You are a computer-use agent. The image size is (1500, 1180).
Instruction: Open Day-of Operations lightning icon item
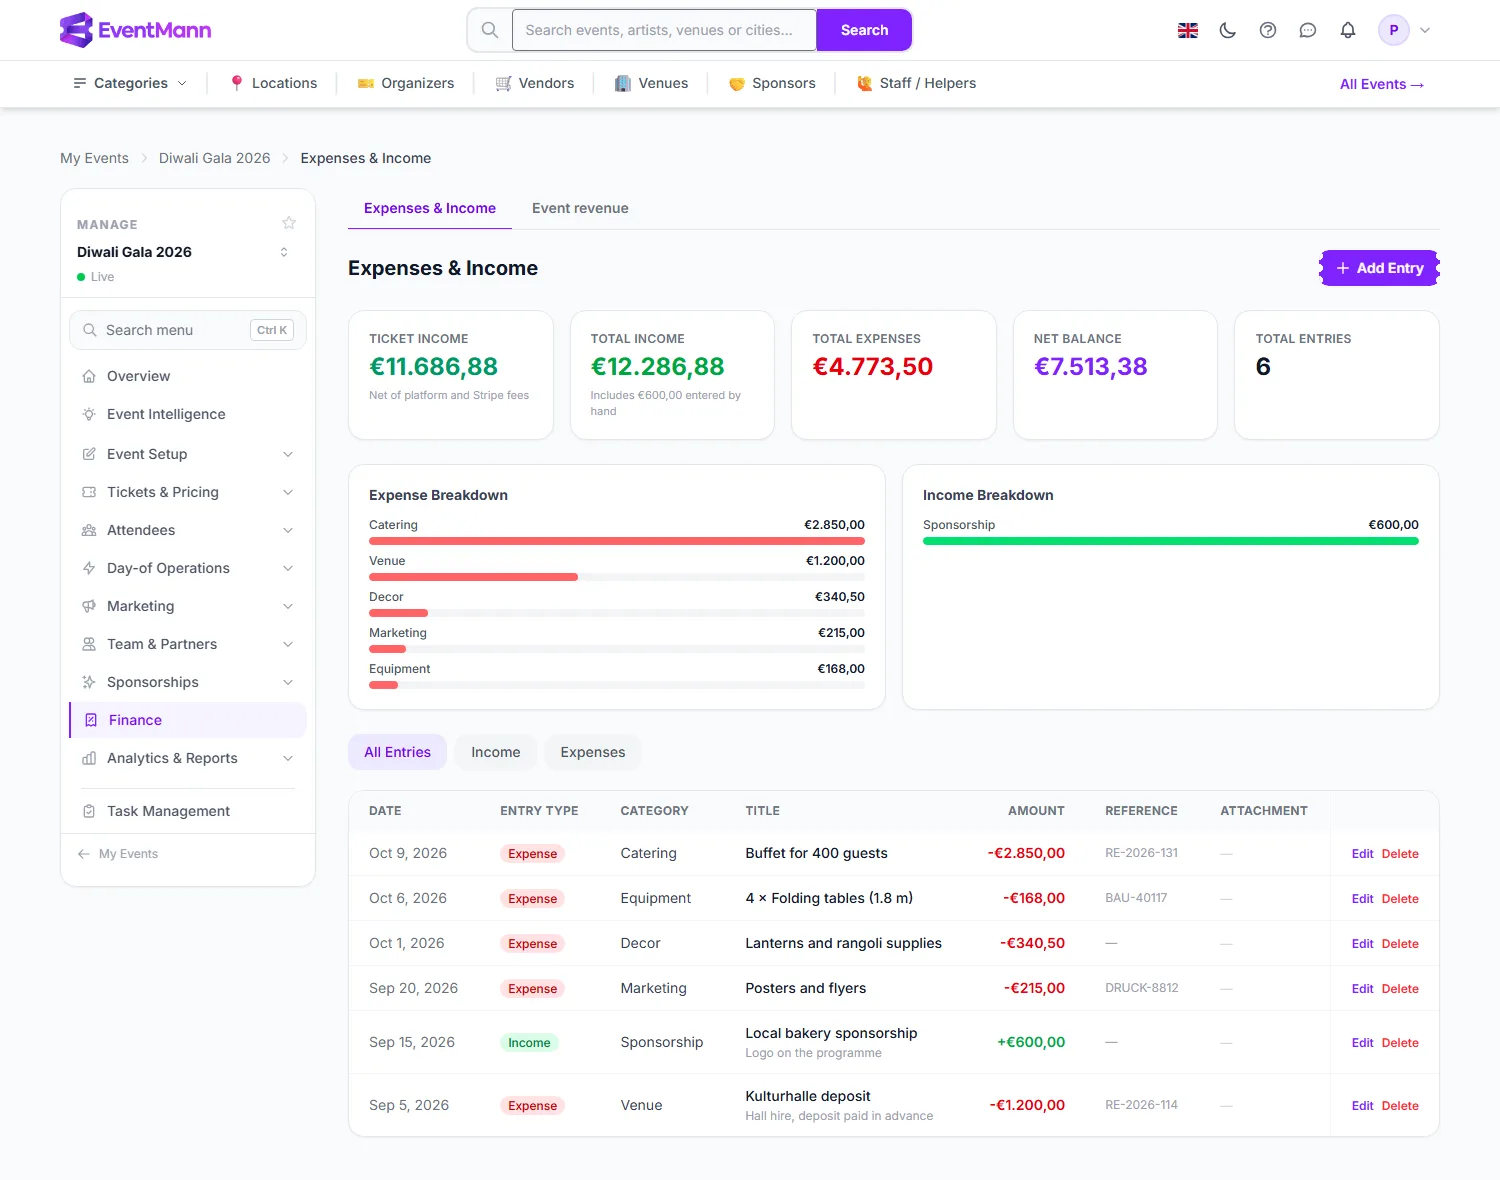tap(188, 568)
